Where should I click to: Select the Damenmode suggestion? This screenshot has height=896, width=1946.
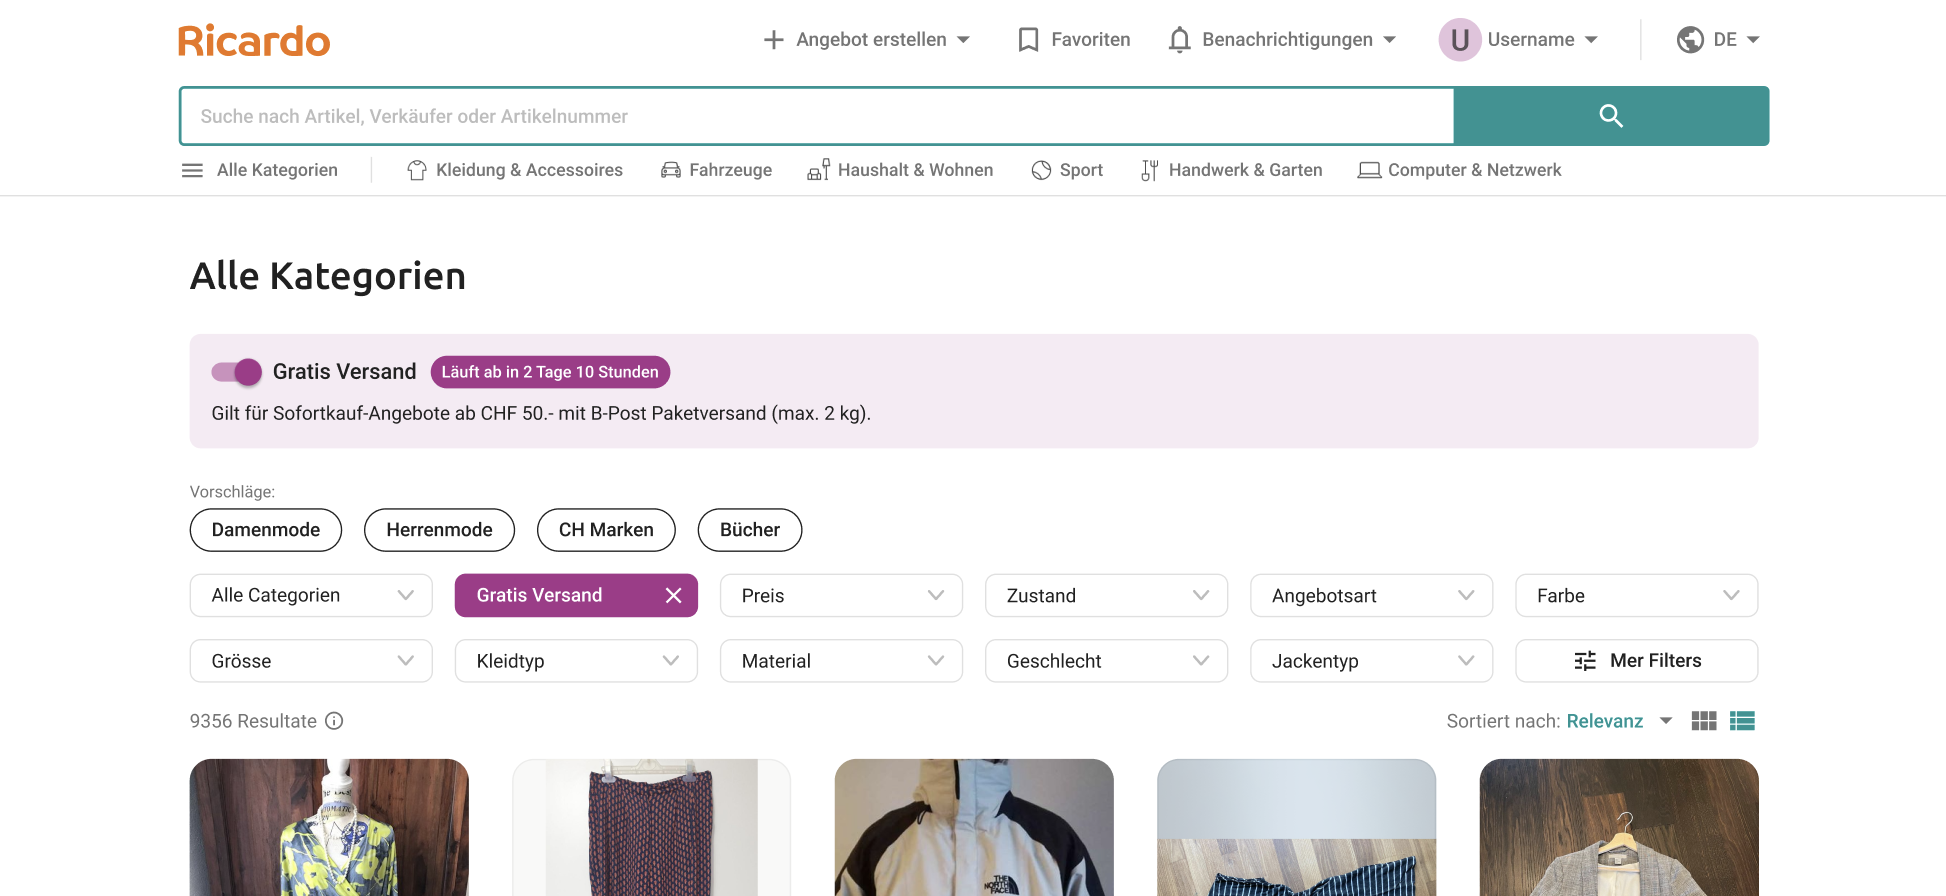266,530
